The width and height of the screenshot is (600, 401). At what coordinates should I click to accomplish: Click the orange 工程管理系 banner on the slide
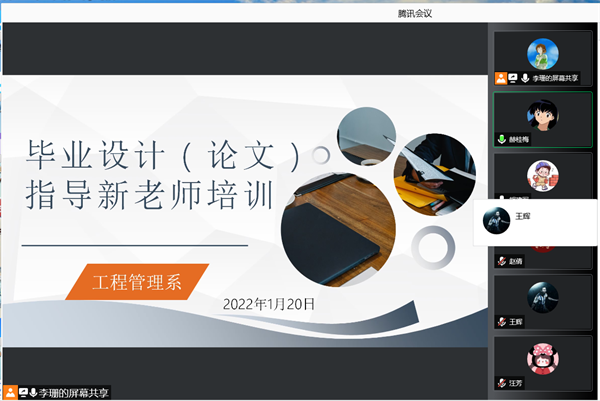(137, 282)
